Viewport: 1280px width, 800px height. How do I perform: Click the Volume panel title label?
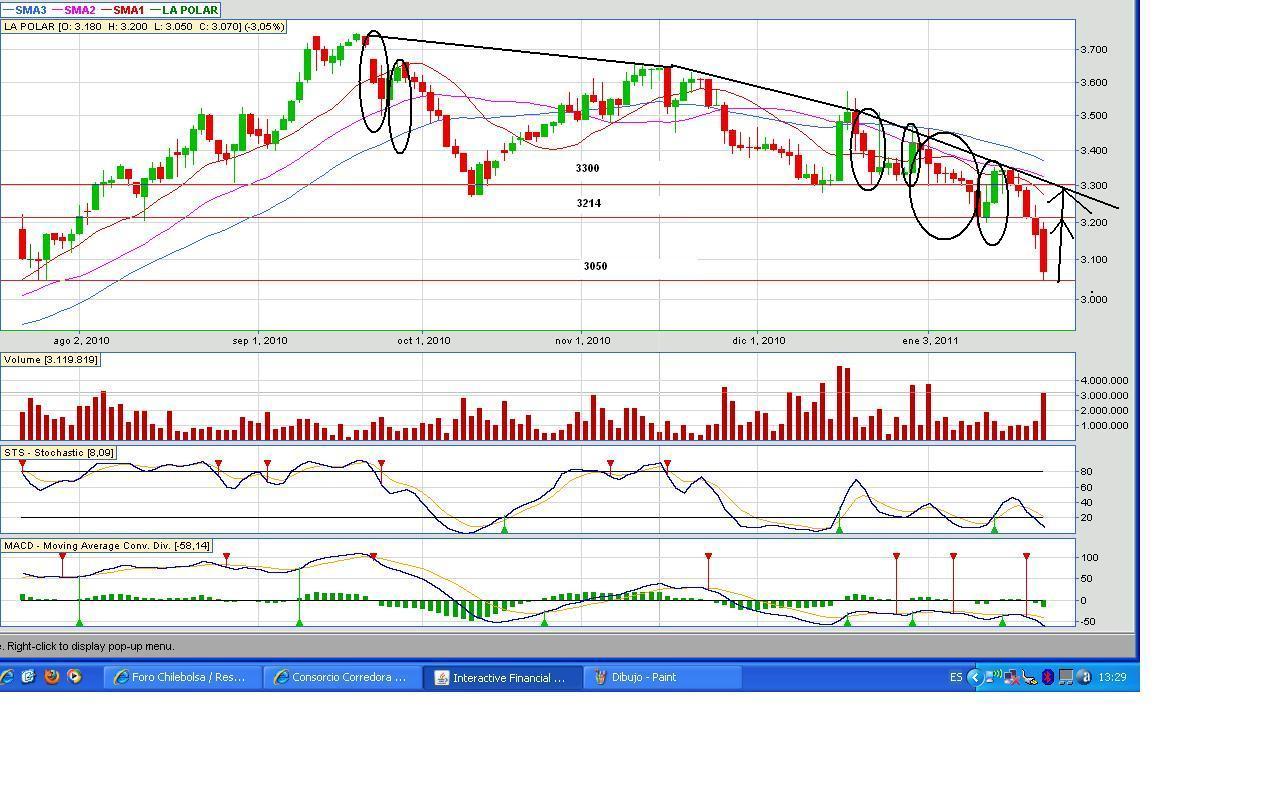(51, 360)
